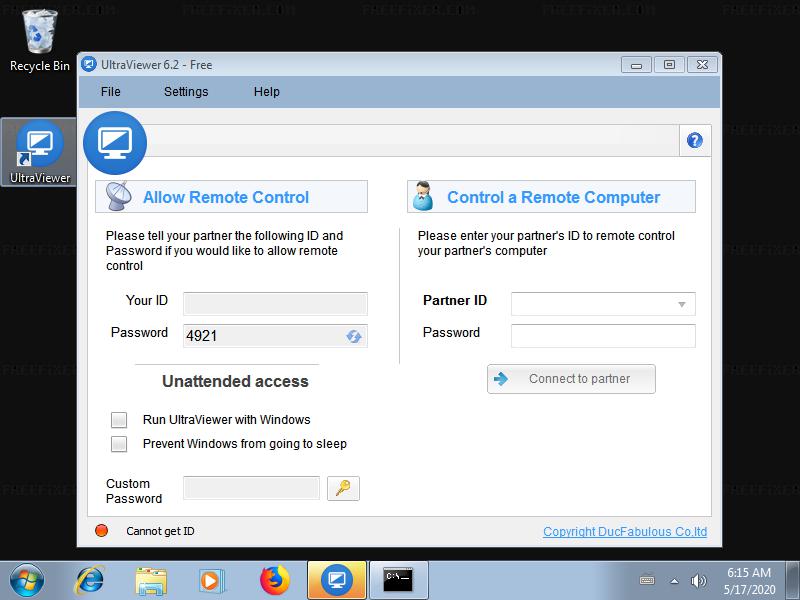800x600 pixels.
Task: Click the partner Password input field
Action: coord(603,336)
